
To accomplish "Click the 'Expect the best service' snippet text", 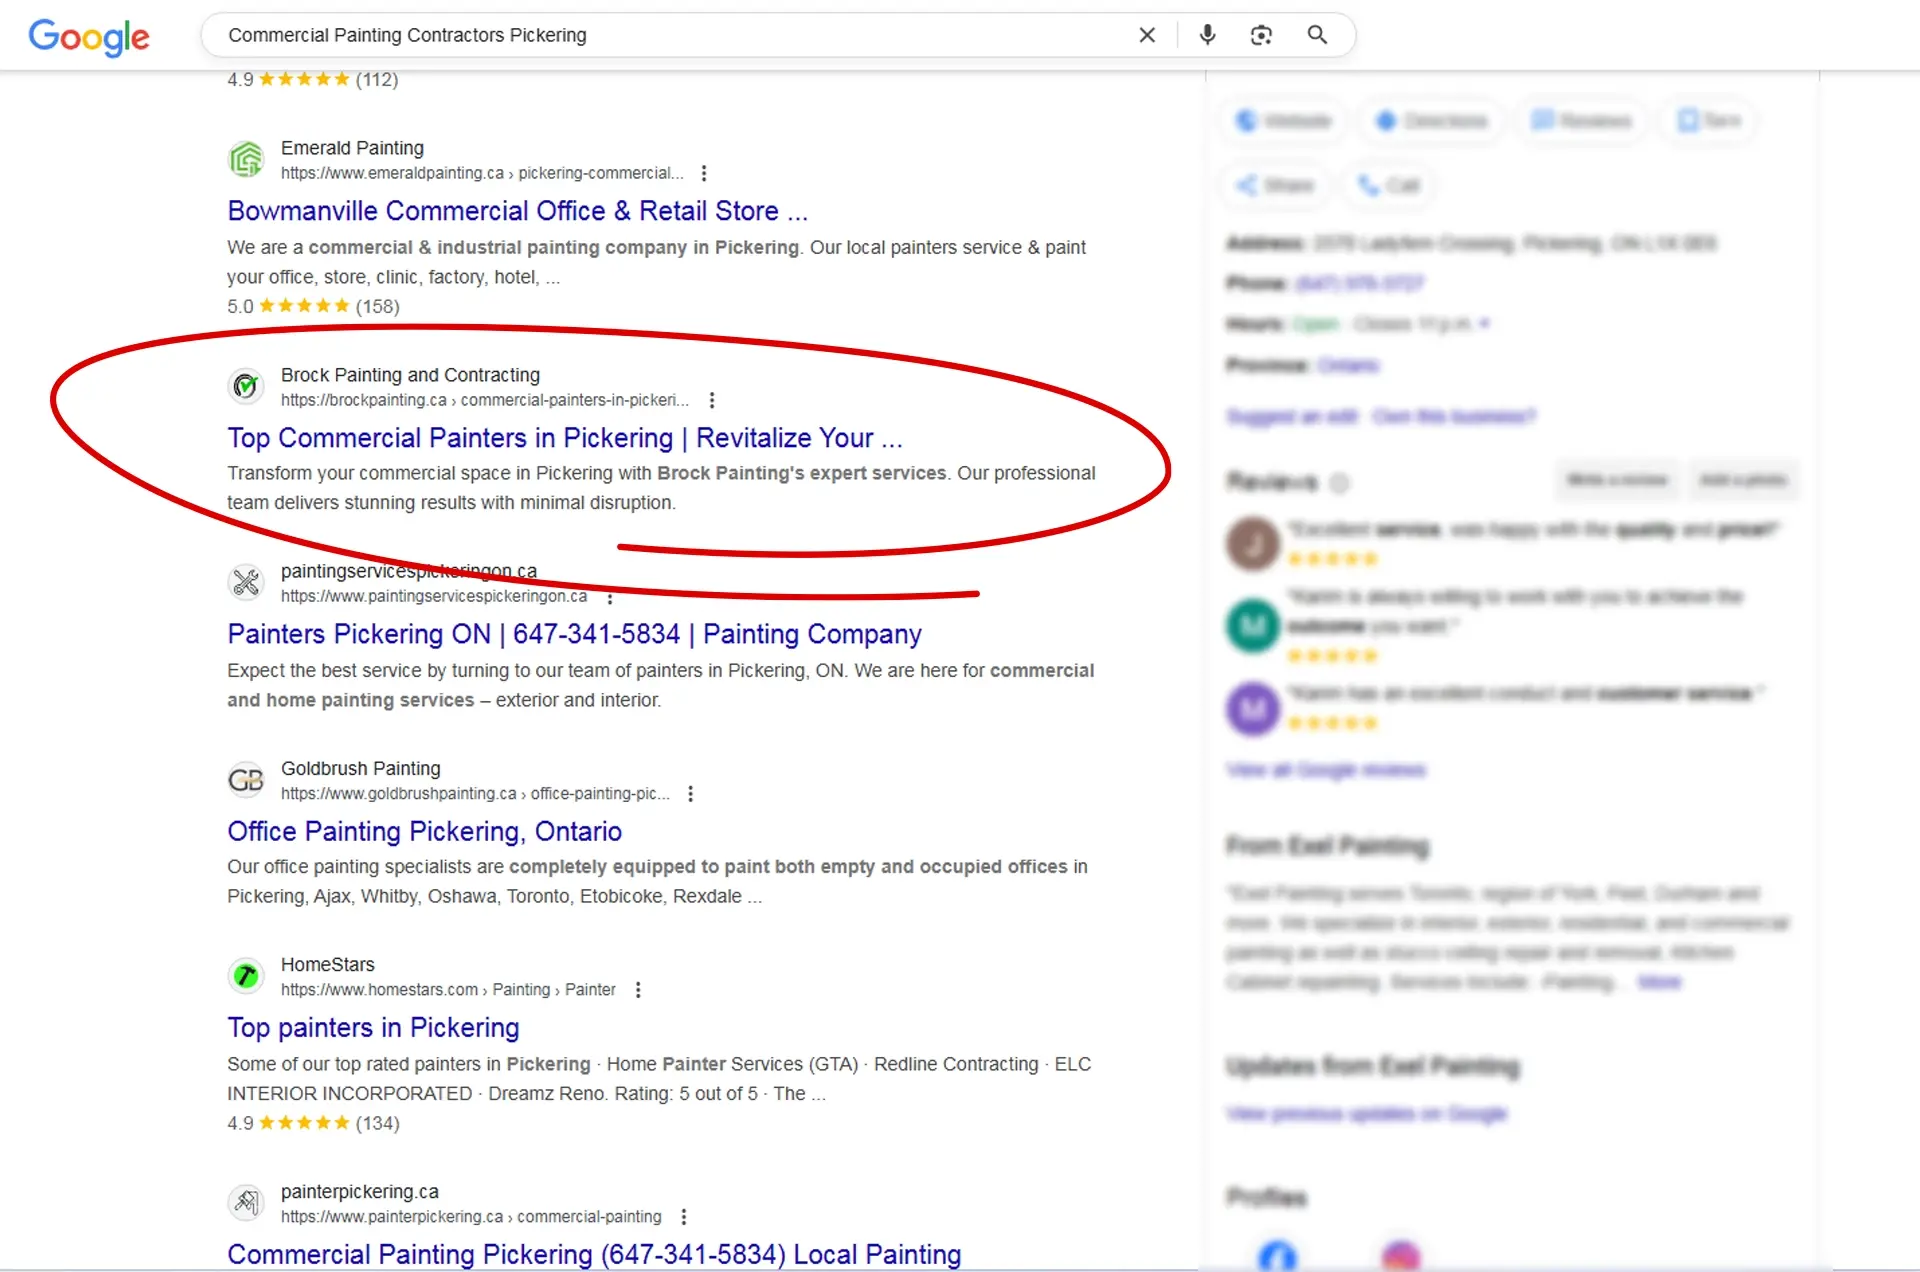I will pos(660,685).
